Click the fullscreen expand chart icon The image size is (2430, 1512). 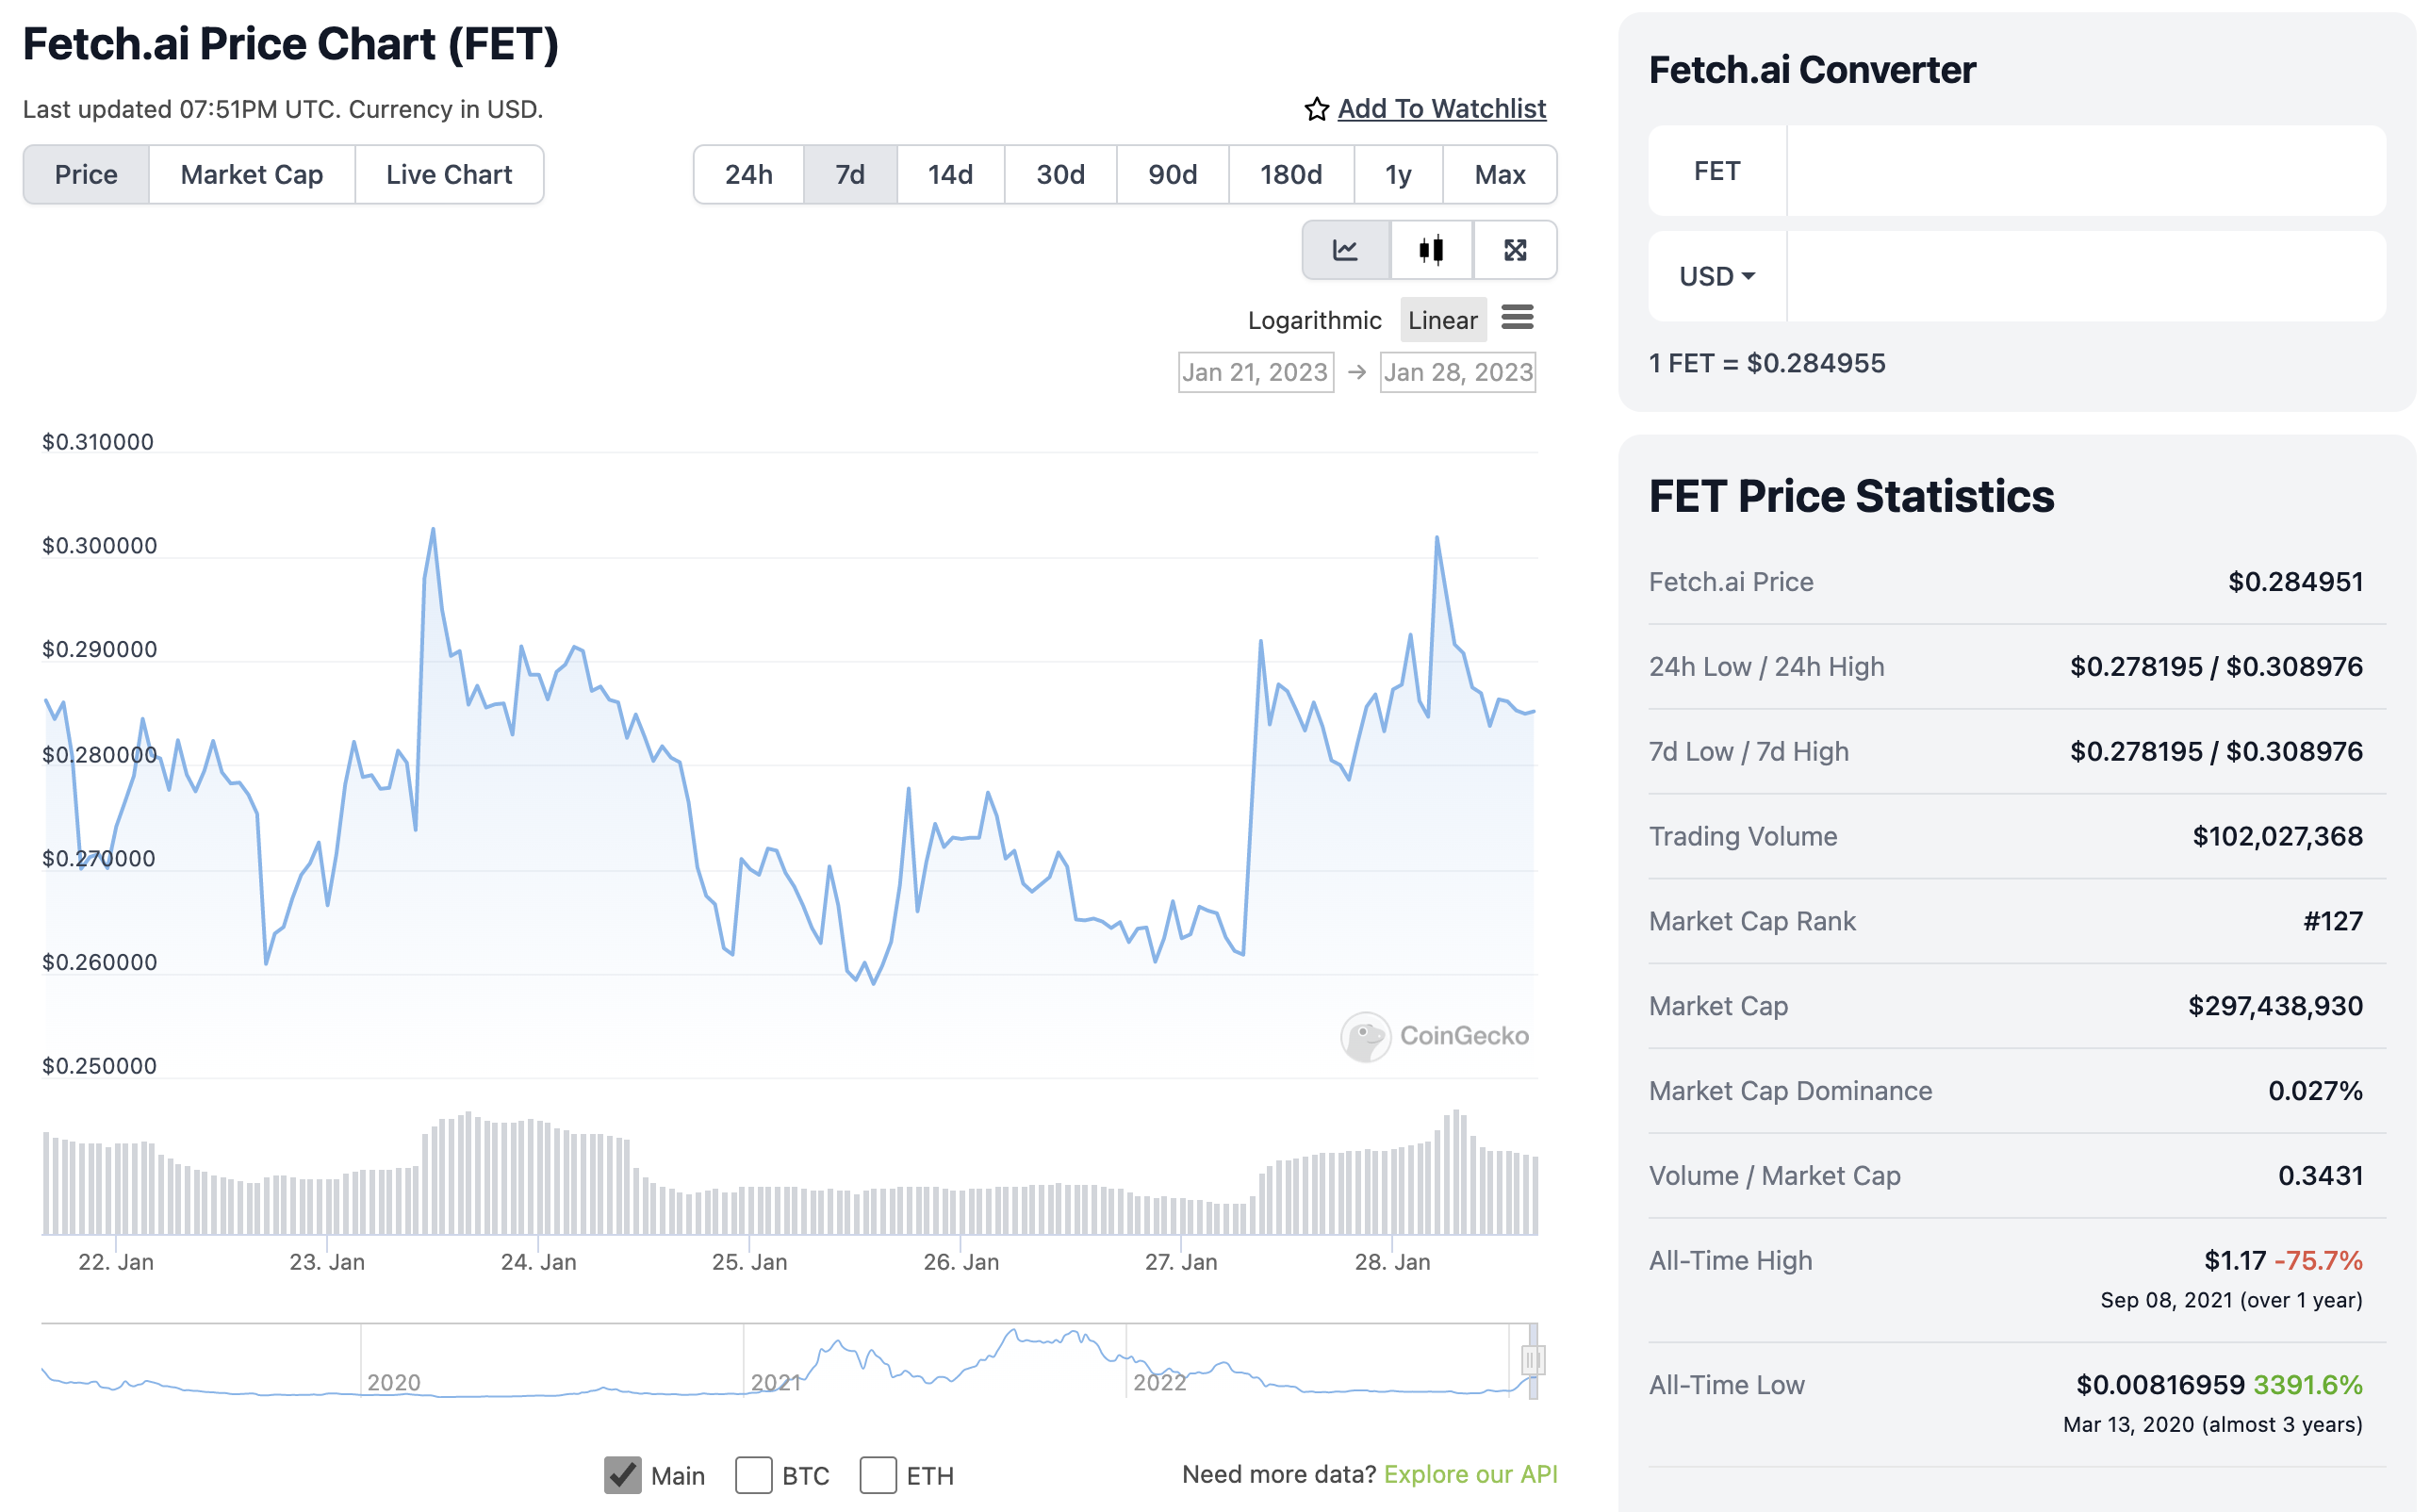(1515, 250)
